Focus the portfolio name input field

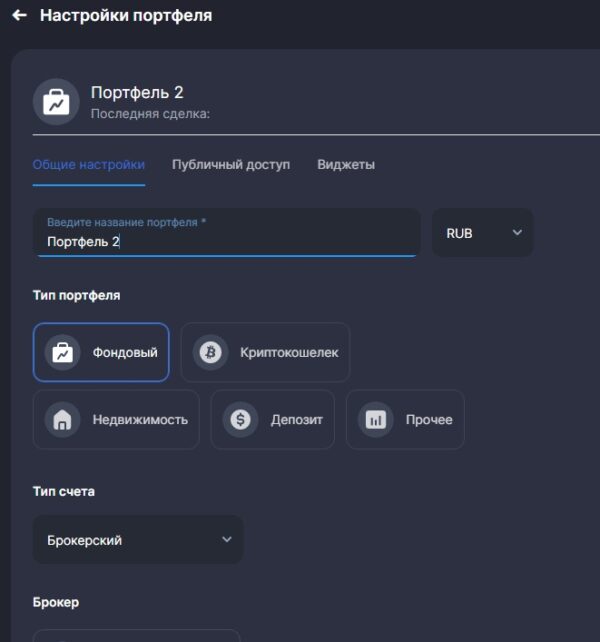click(226, 241)
